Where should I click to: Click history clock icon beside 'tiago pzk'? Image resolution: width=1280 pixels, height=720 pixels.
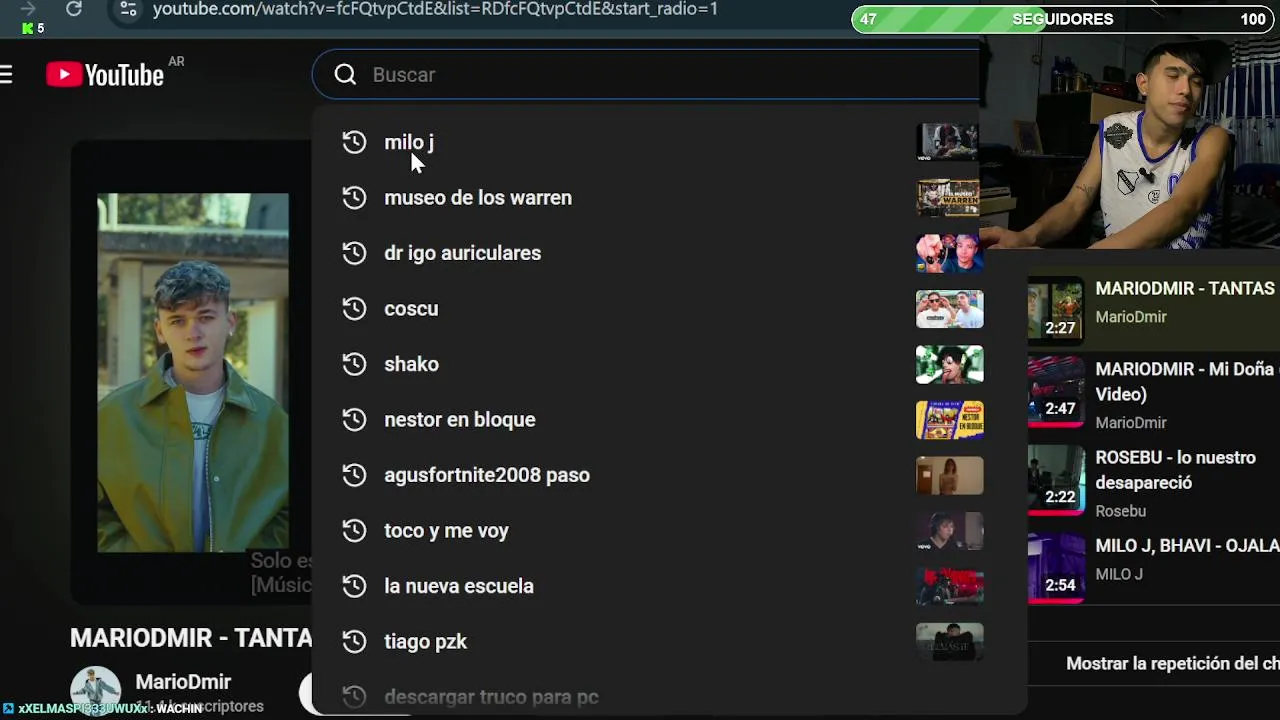pos(354,642)
